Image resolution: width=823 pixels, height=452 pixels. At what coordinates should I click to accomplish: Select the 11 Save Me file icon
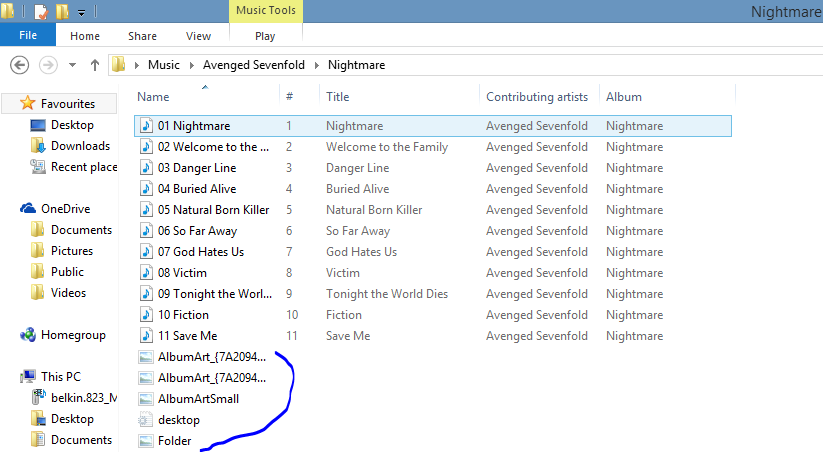pyautogui.click(x=146, y=336)
